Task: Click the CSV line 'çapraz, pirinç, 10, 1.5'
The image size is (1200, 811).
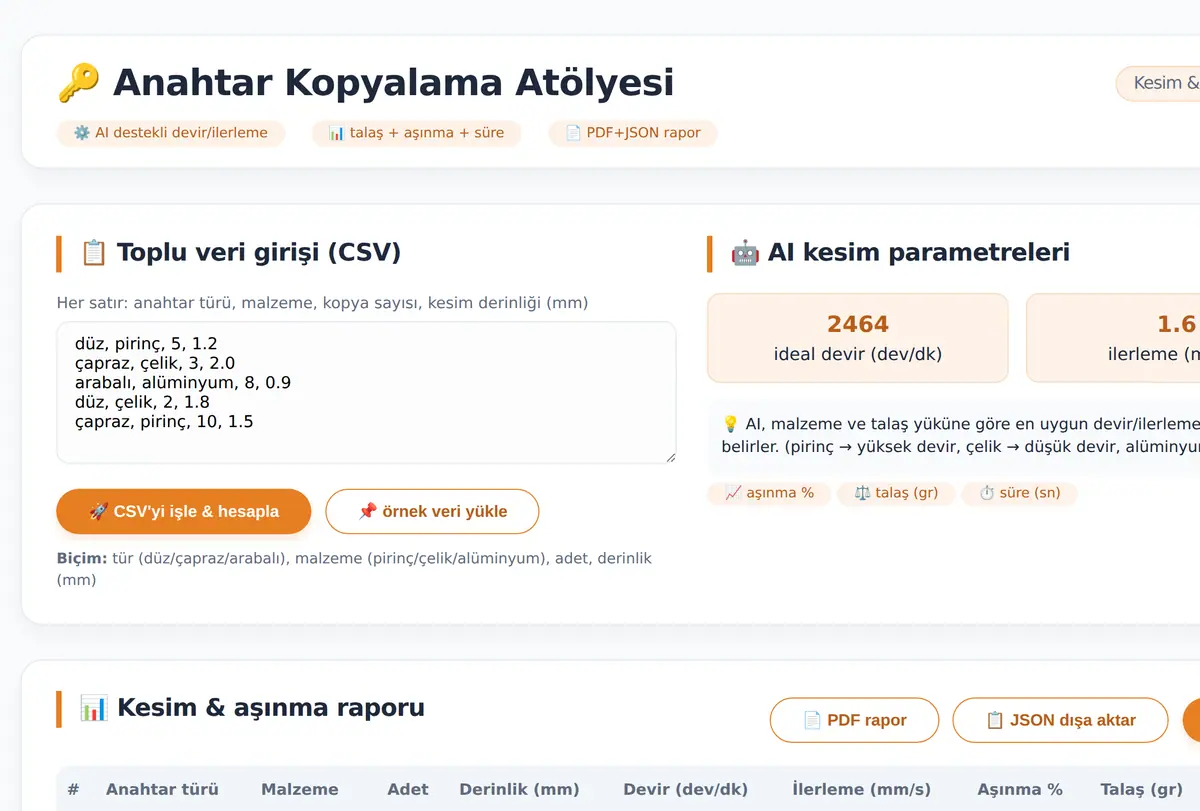Action: coord(164,422)
